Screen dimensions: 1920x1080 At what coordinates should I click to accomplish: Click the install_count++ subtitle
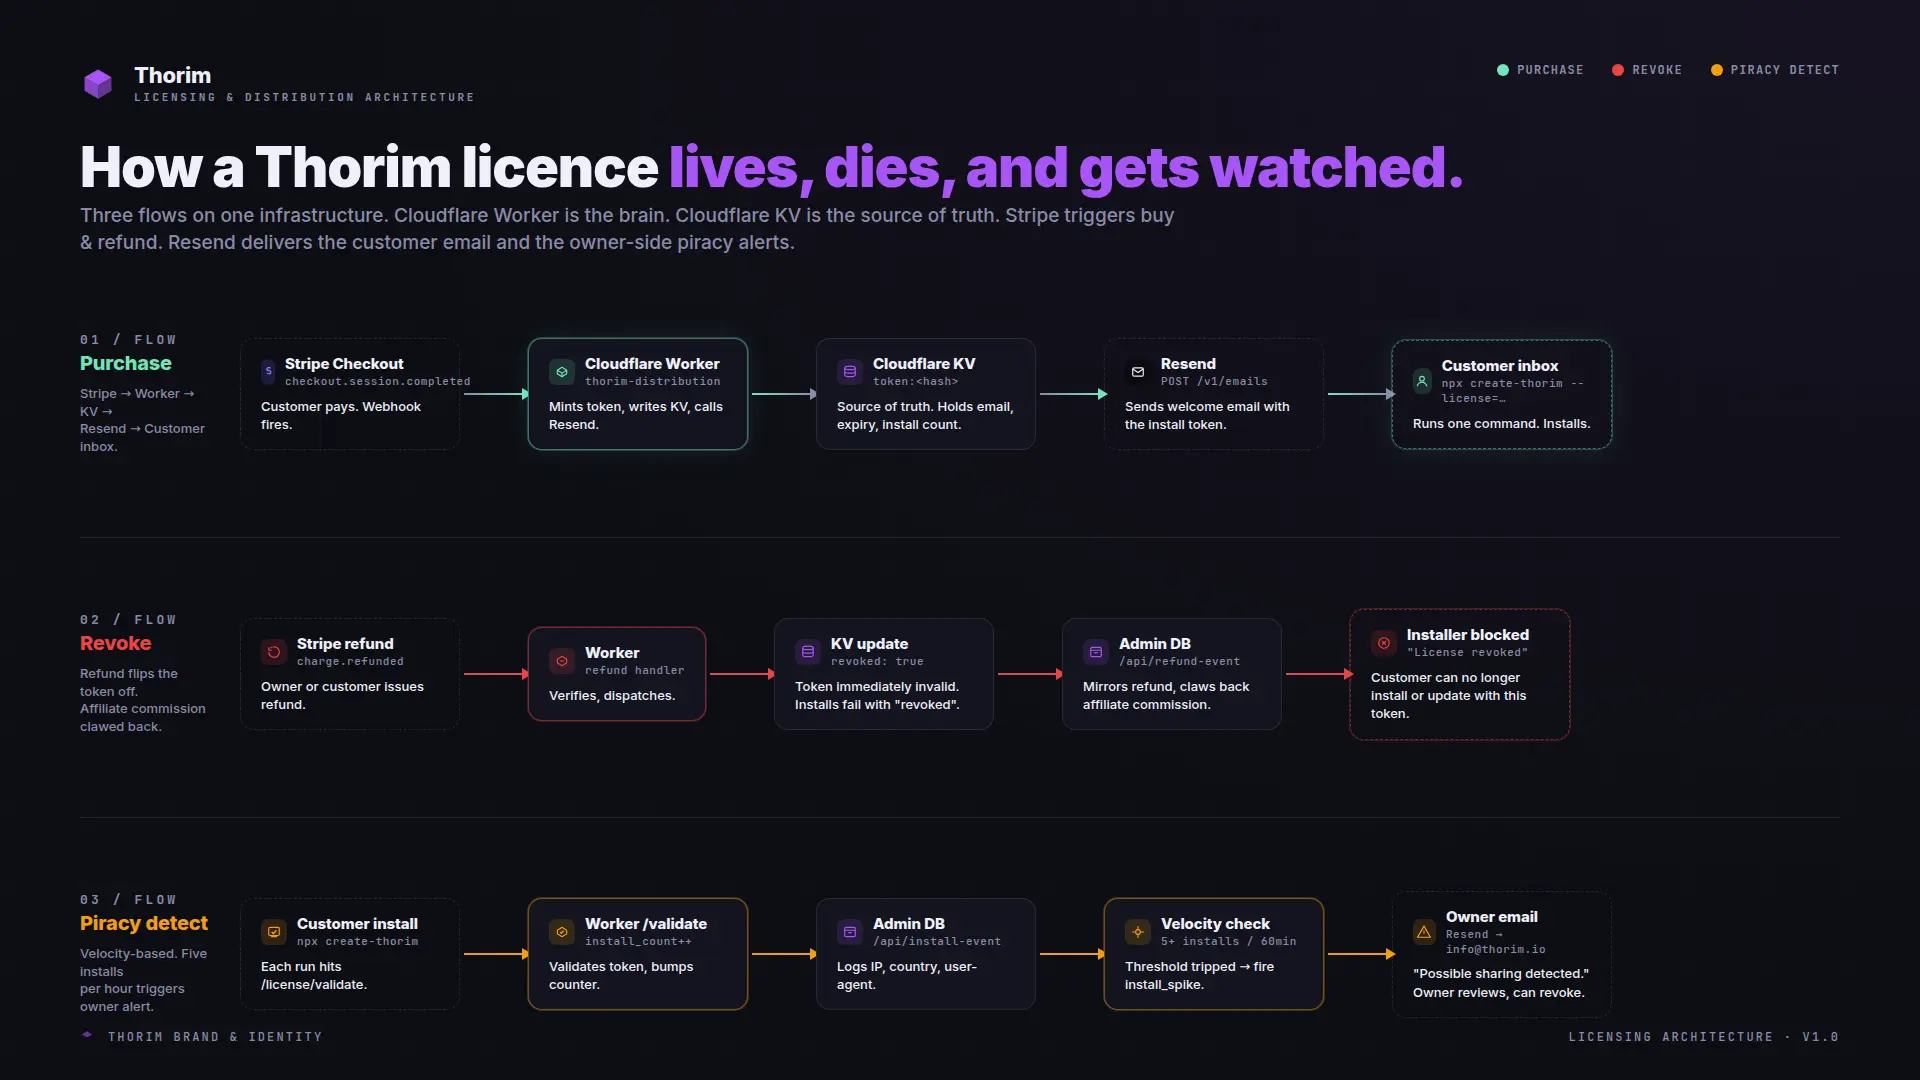(638, 942)
